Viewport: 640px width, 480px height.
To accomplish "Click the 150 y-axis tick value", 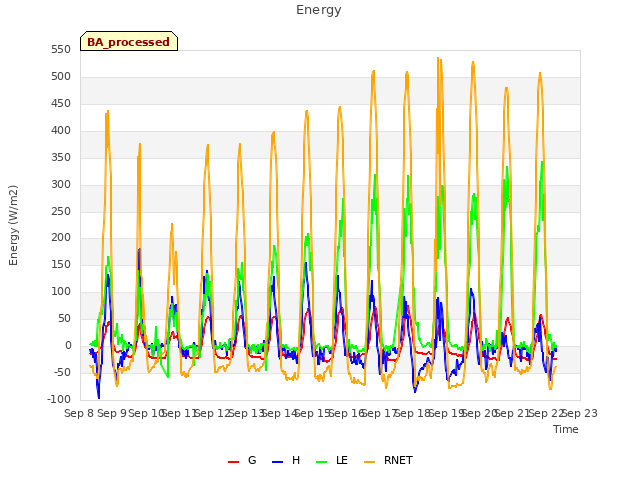I will coord(61,264).
